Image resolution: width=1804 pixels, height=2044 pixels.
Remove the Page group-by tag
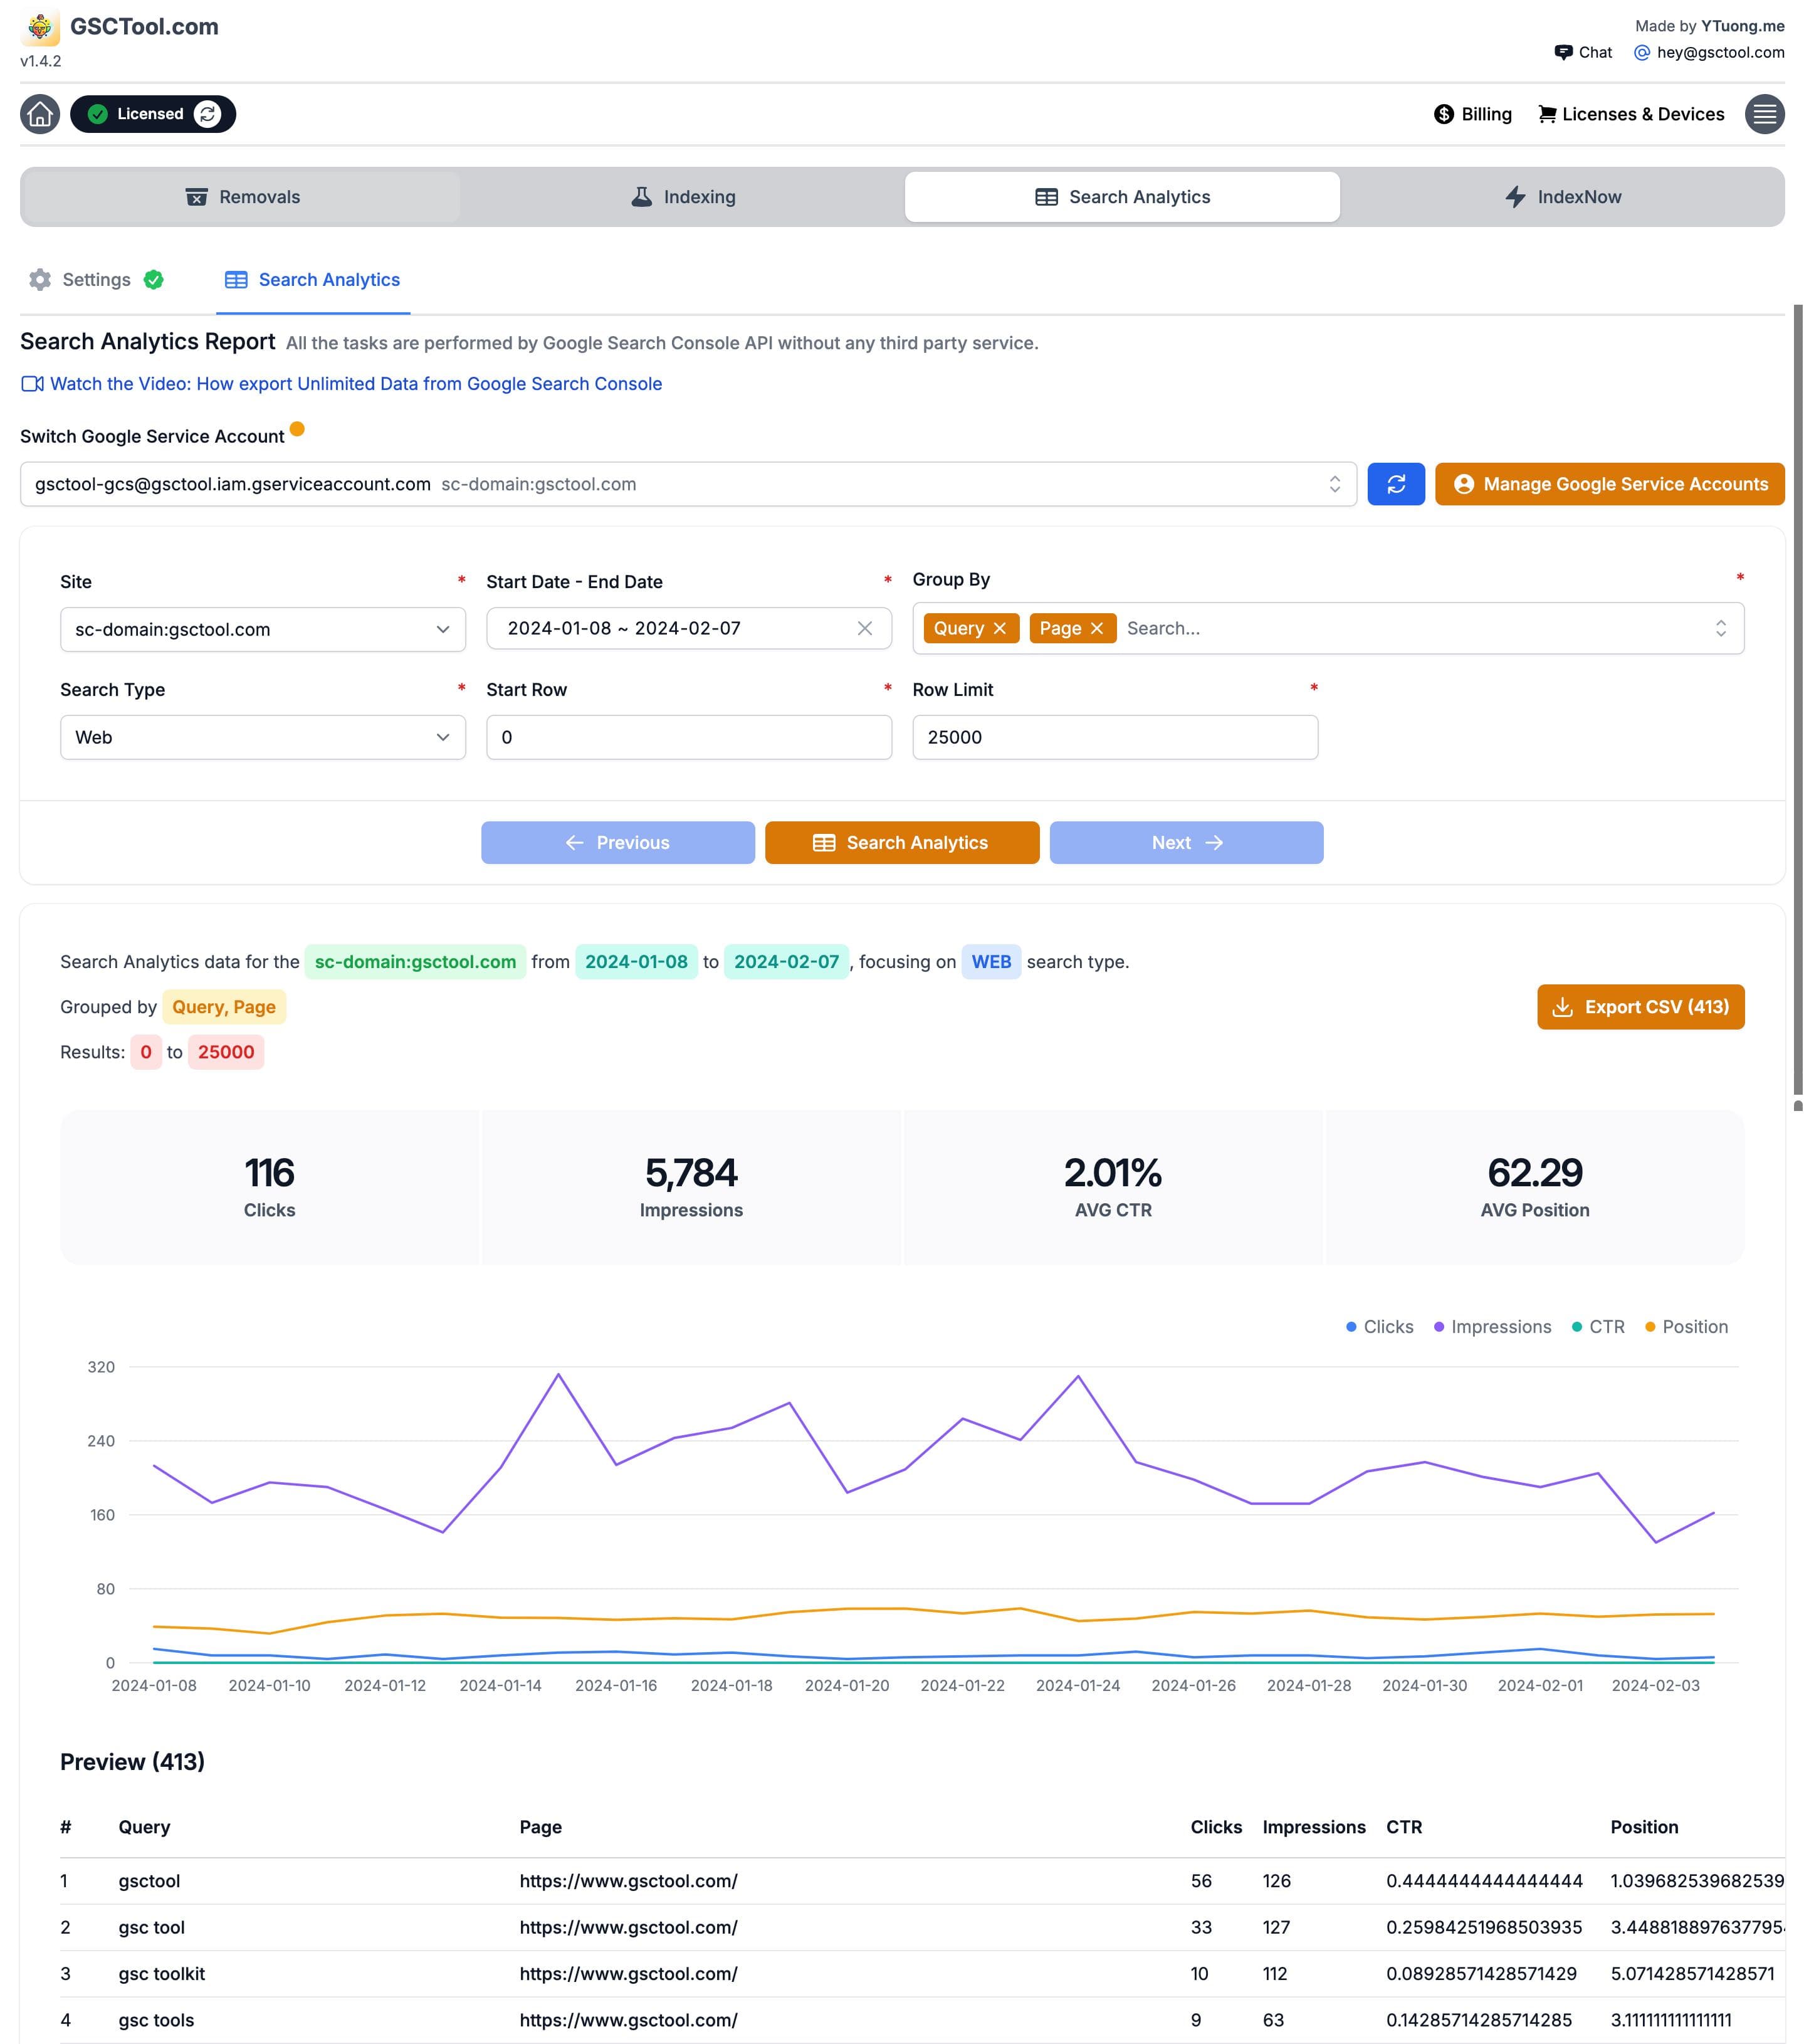1097,628
